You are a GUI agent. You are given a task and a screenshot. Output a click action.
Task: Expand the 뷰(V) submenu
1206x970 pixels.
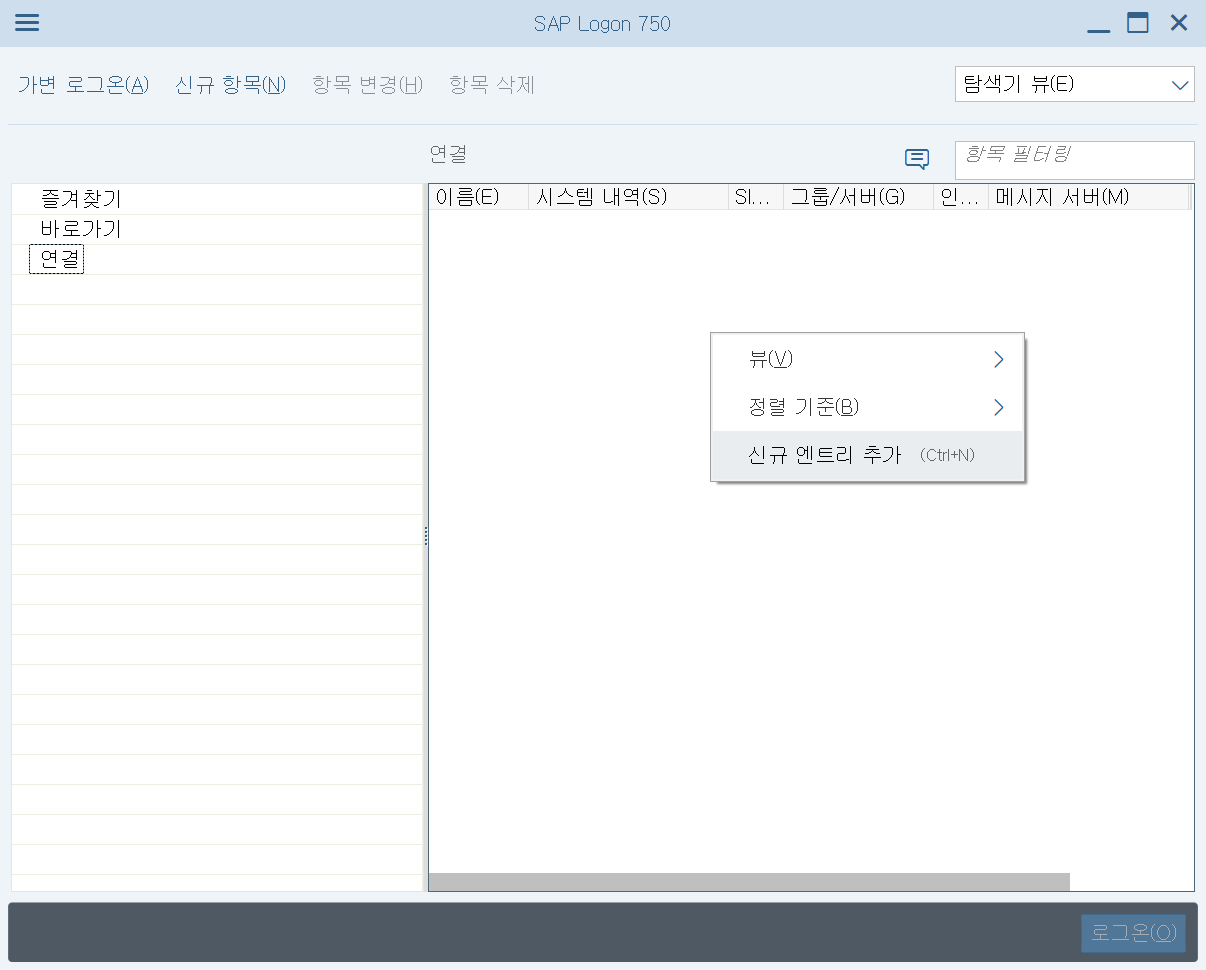(868, 359)
